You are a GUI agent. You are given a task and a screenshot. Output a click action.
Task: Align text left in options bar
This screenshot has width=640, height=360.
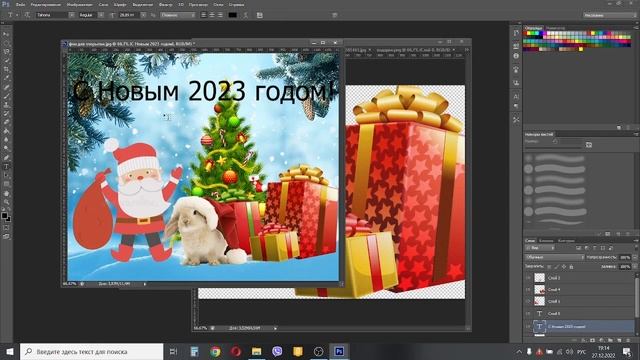point(204,15)
